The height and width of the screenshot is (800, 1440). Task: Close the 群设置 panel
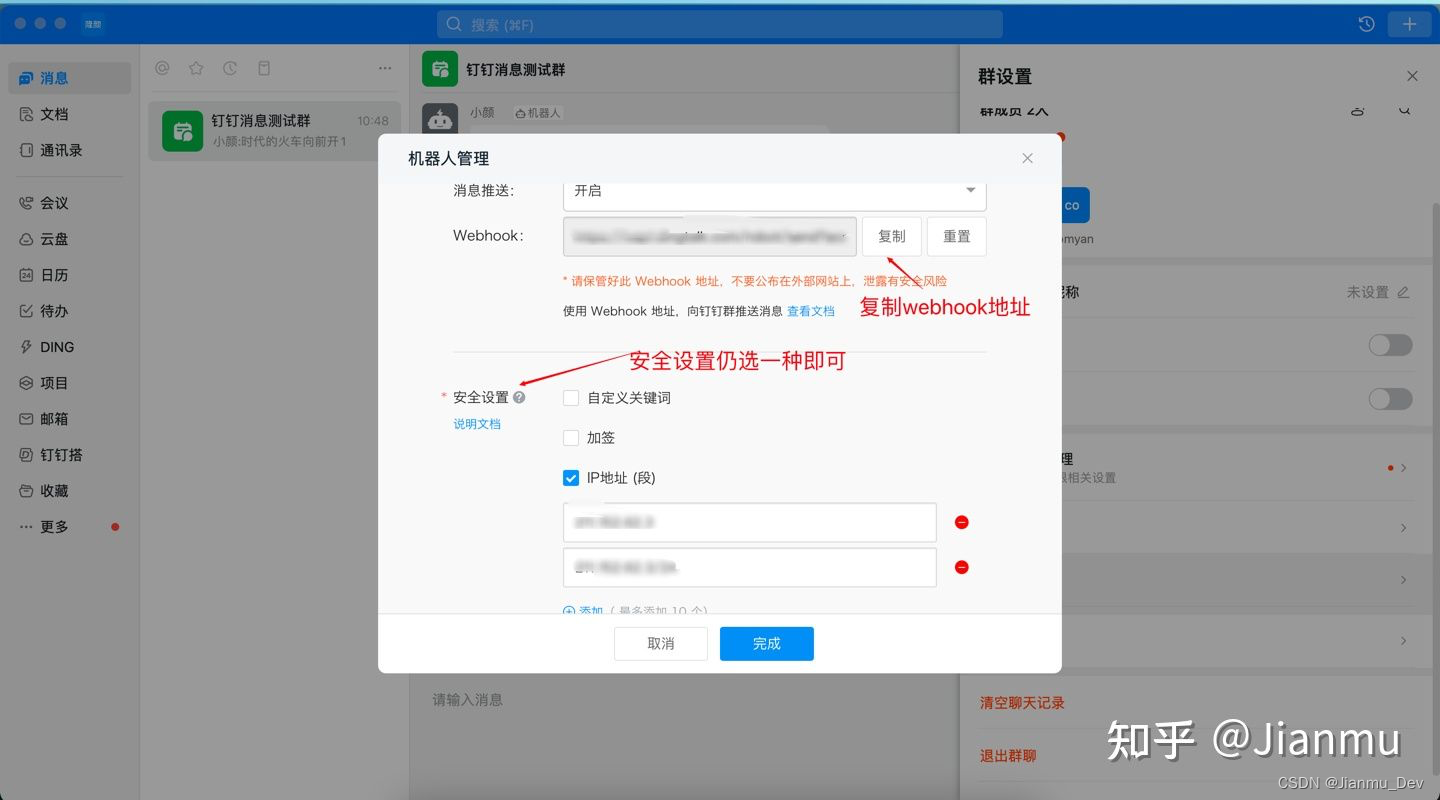tap(1412, 76)
